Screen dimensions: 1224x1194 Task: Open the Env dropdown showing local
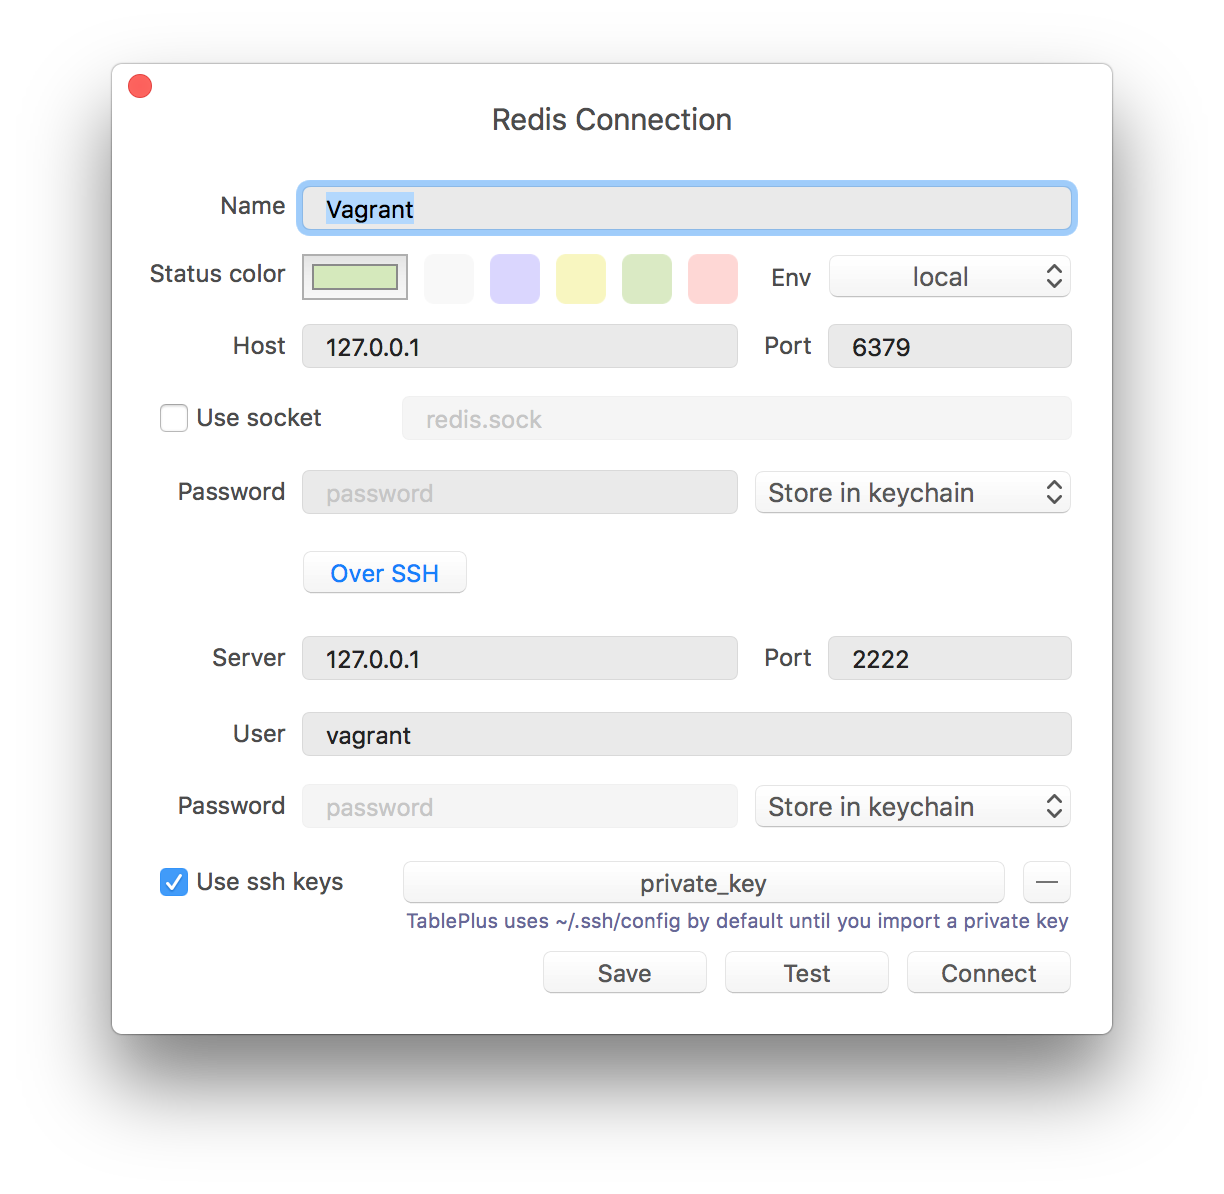(948, 276)
